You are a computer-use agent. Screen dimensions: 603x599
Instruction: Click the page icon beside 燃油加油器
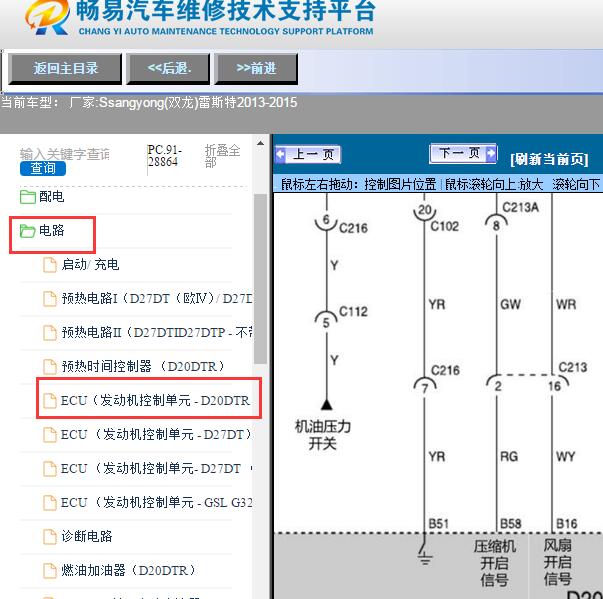coord(50,570)
